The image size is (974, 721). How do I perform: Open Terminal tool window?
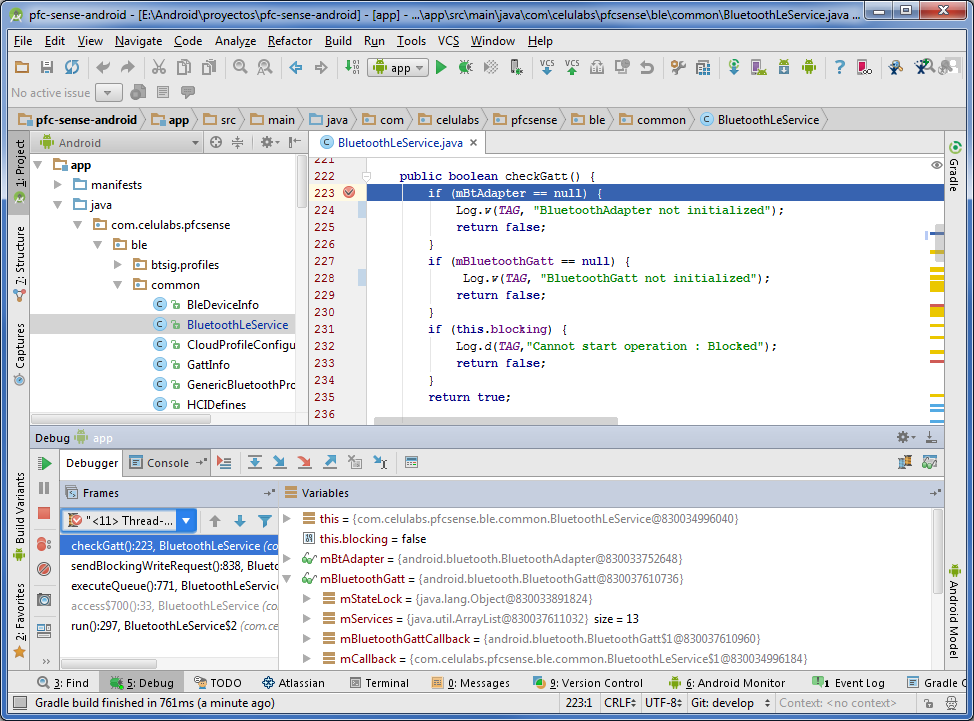[x=380, y=683]
